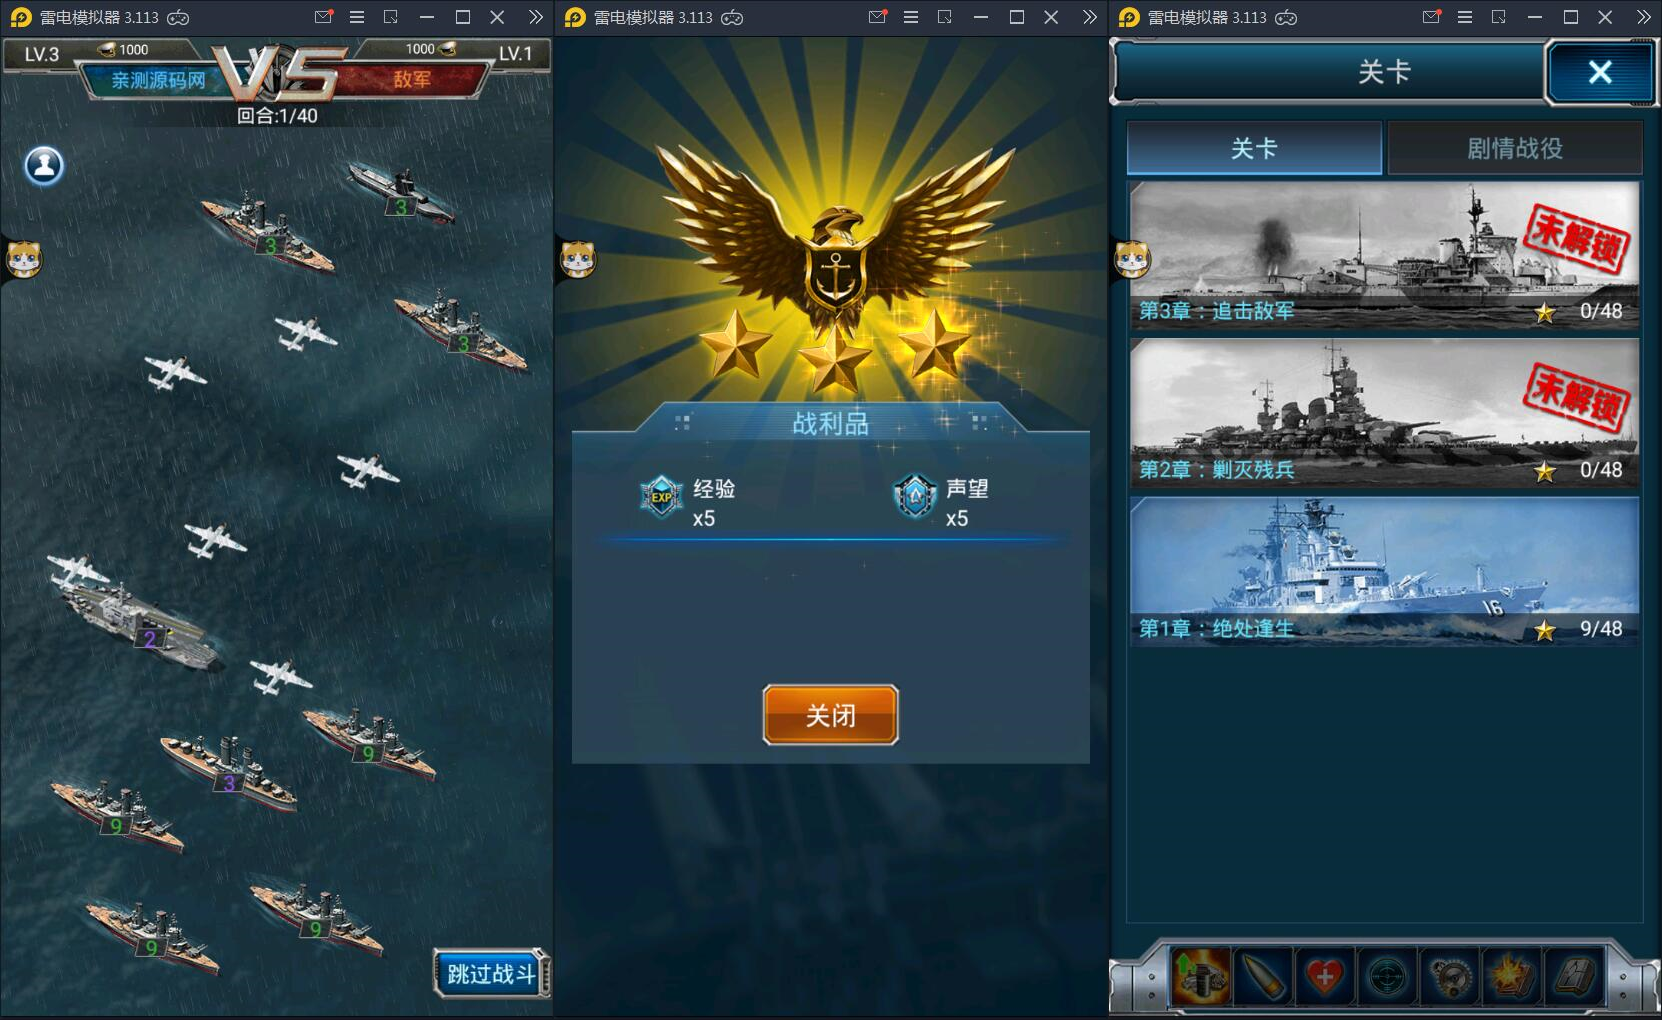The image size is (1662, 1020).
Task: Open the mail notification icon in left window
Action: coord(323,17)
